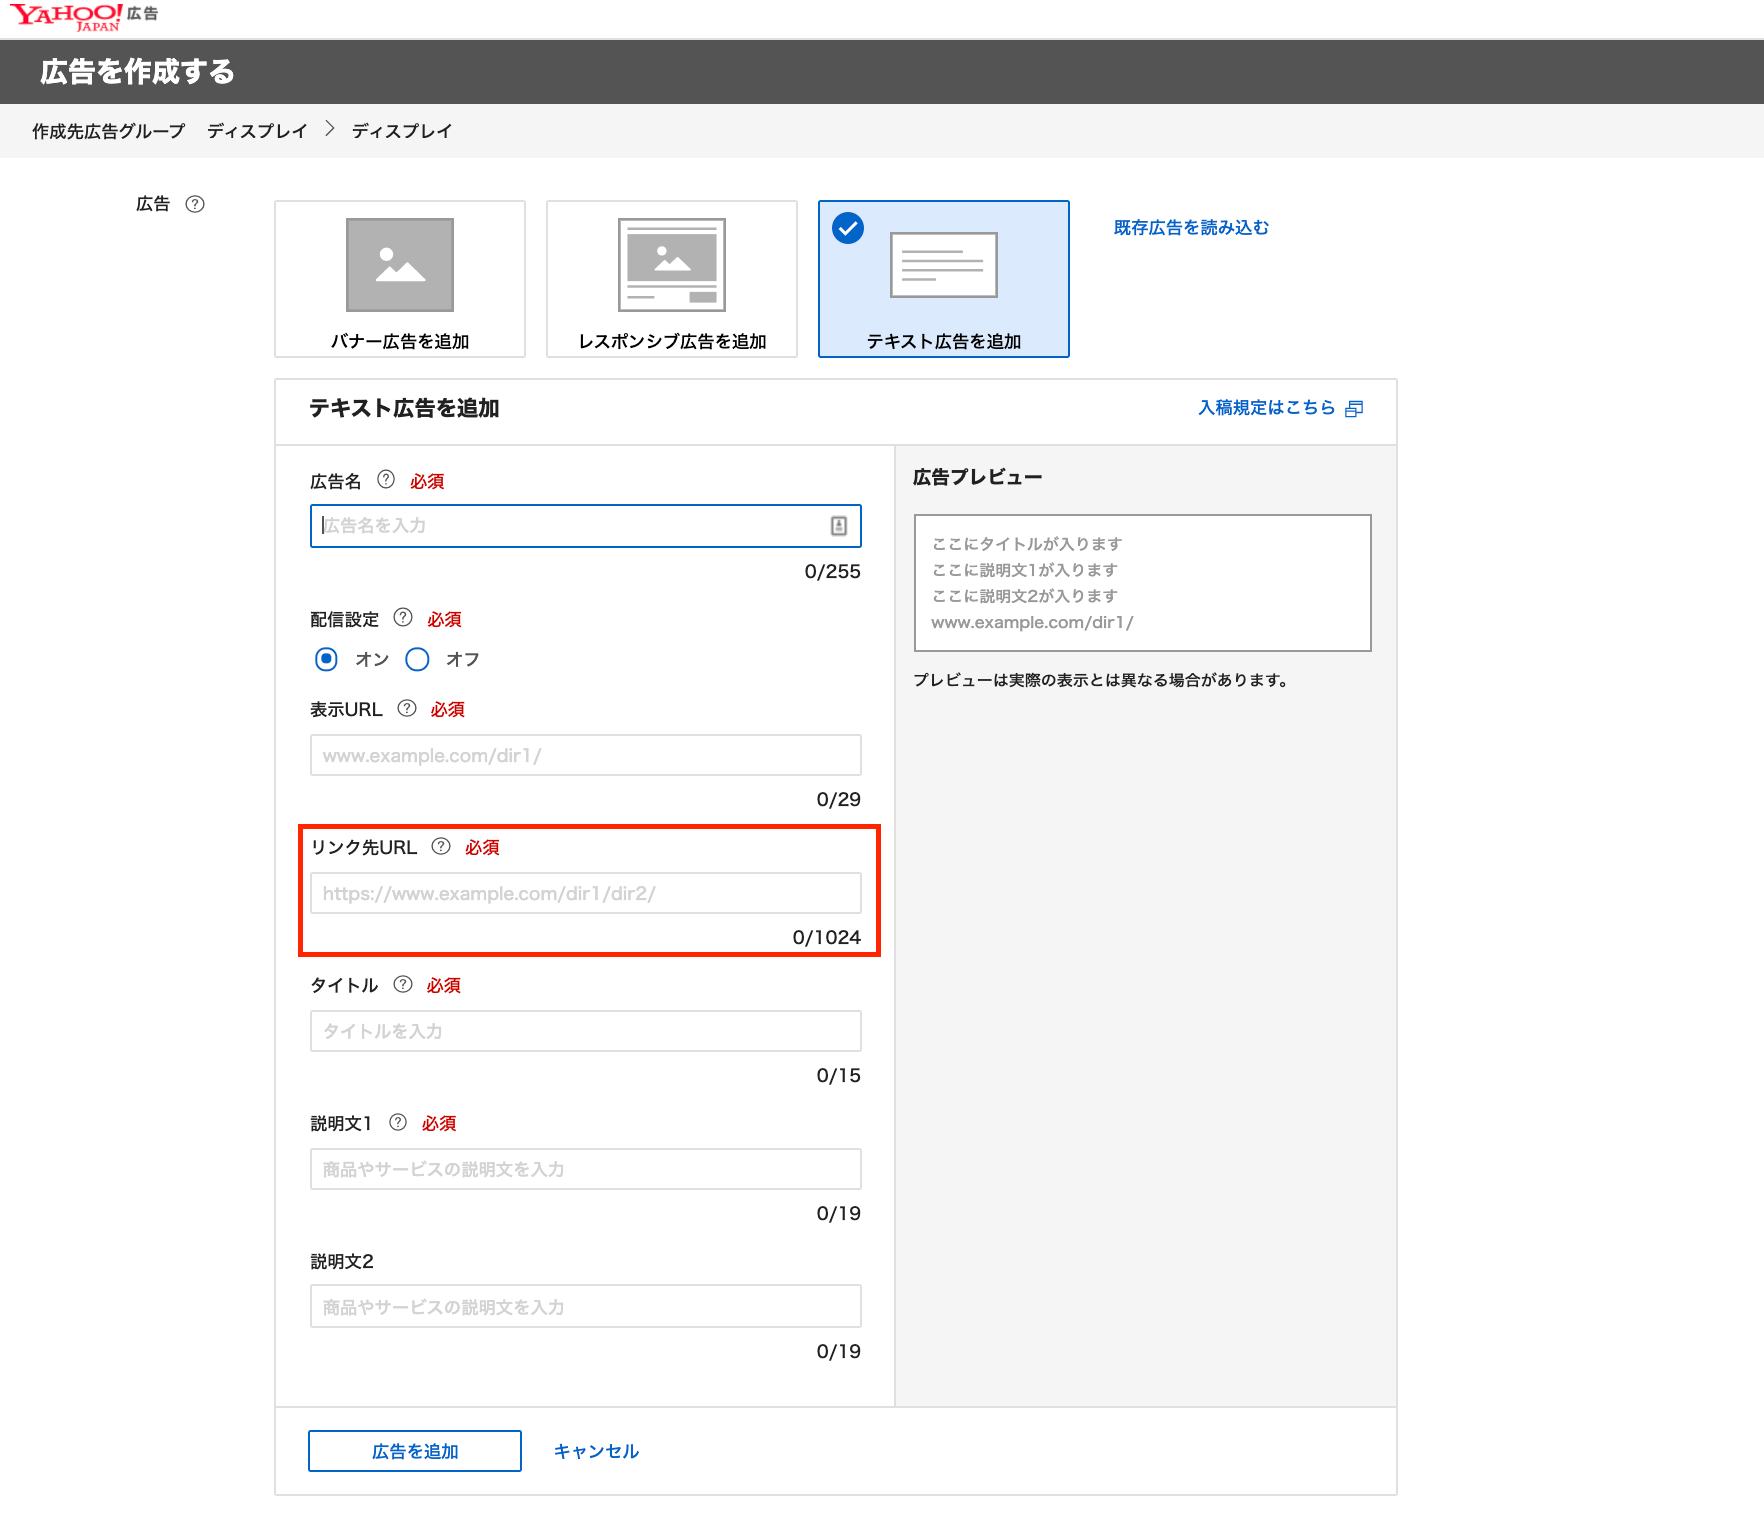Click the blue checkmark on text ad card
The width and height of the screenshot is (1764, 1526).
848,228
